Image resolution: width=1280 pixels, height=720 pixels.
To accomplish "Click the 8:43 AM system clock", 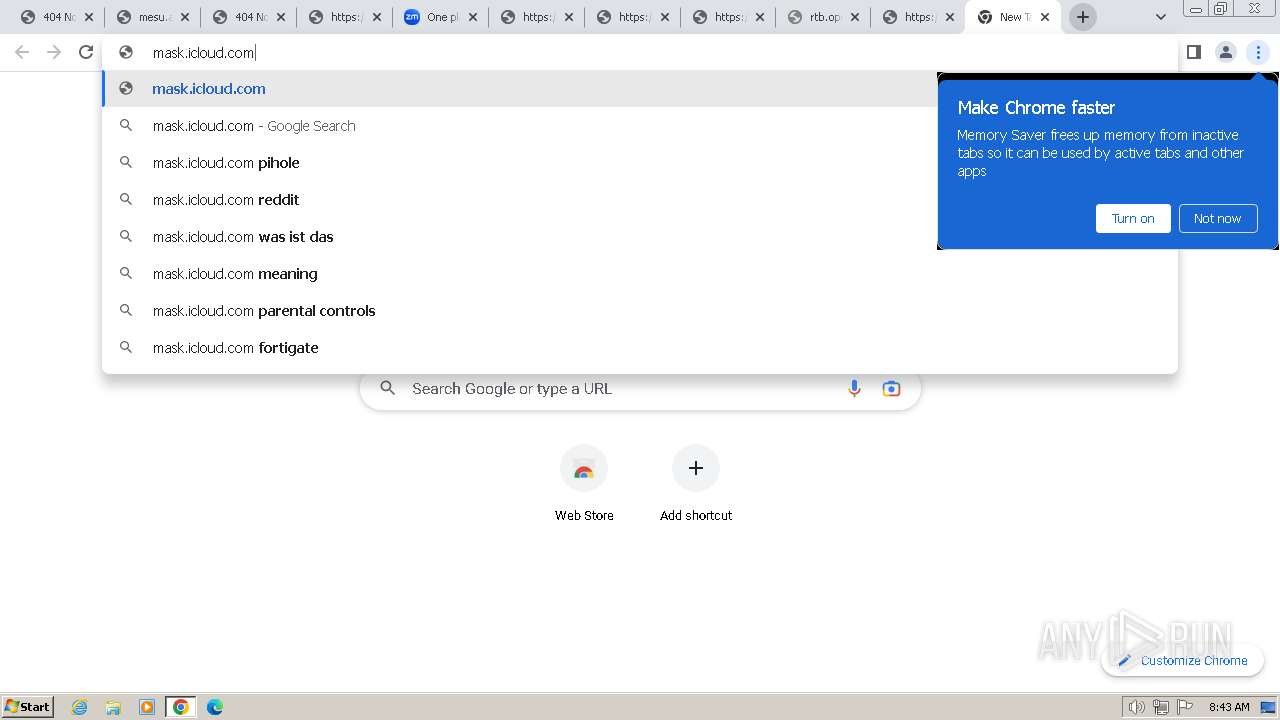I will [x=1229, y=707].
